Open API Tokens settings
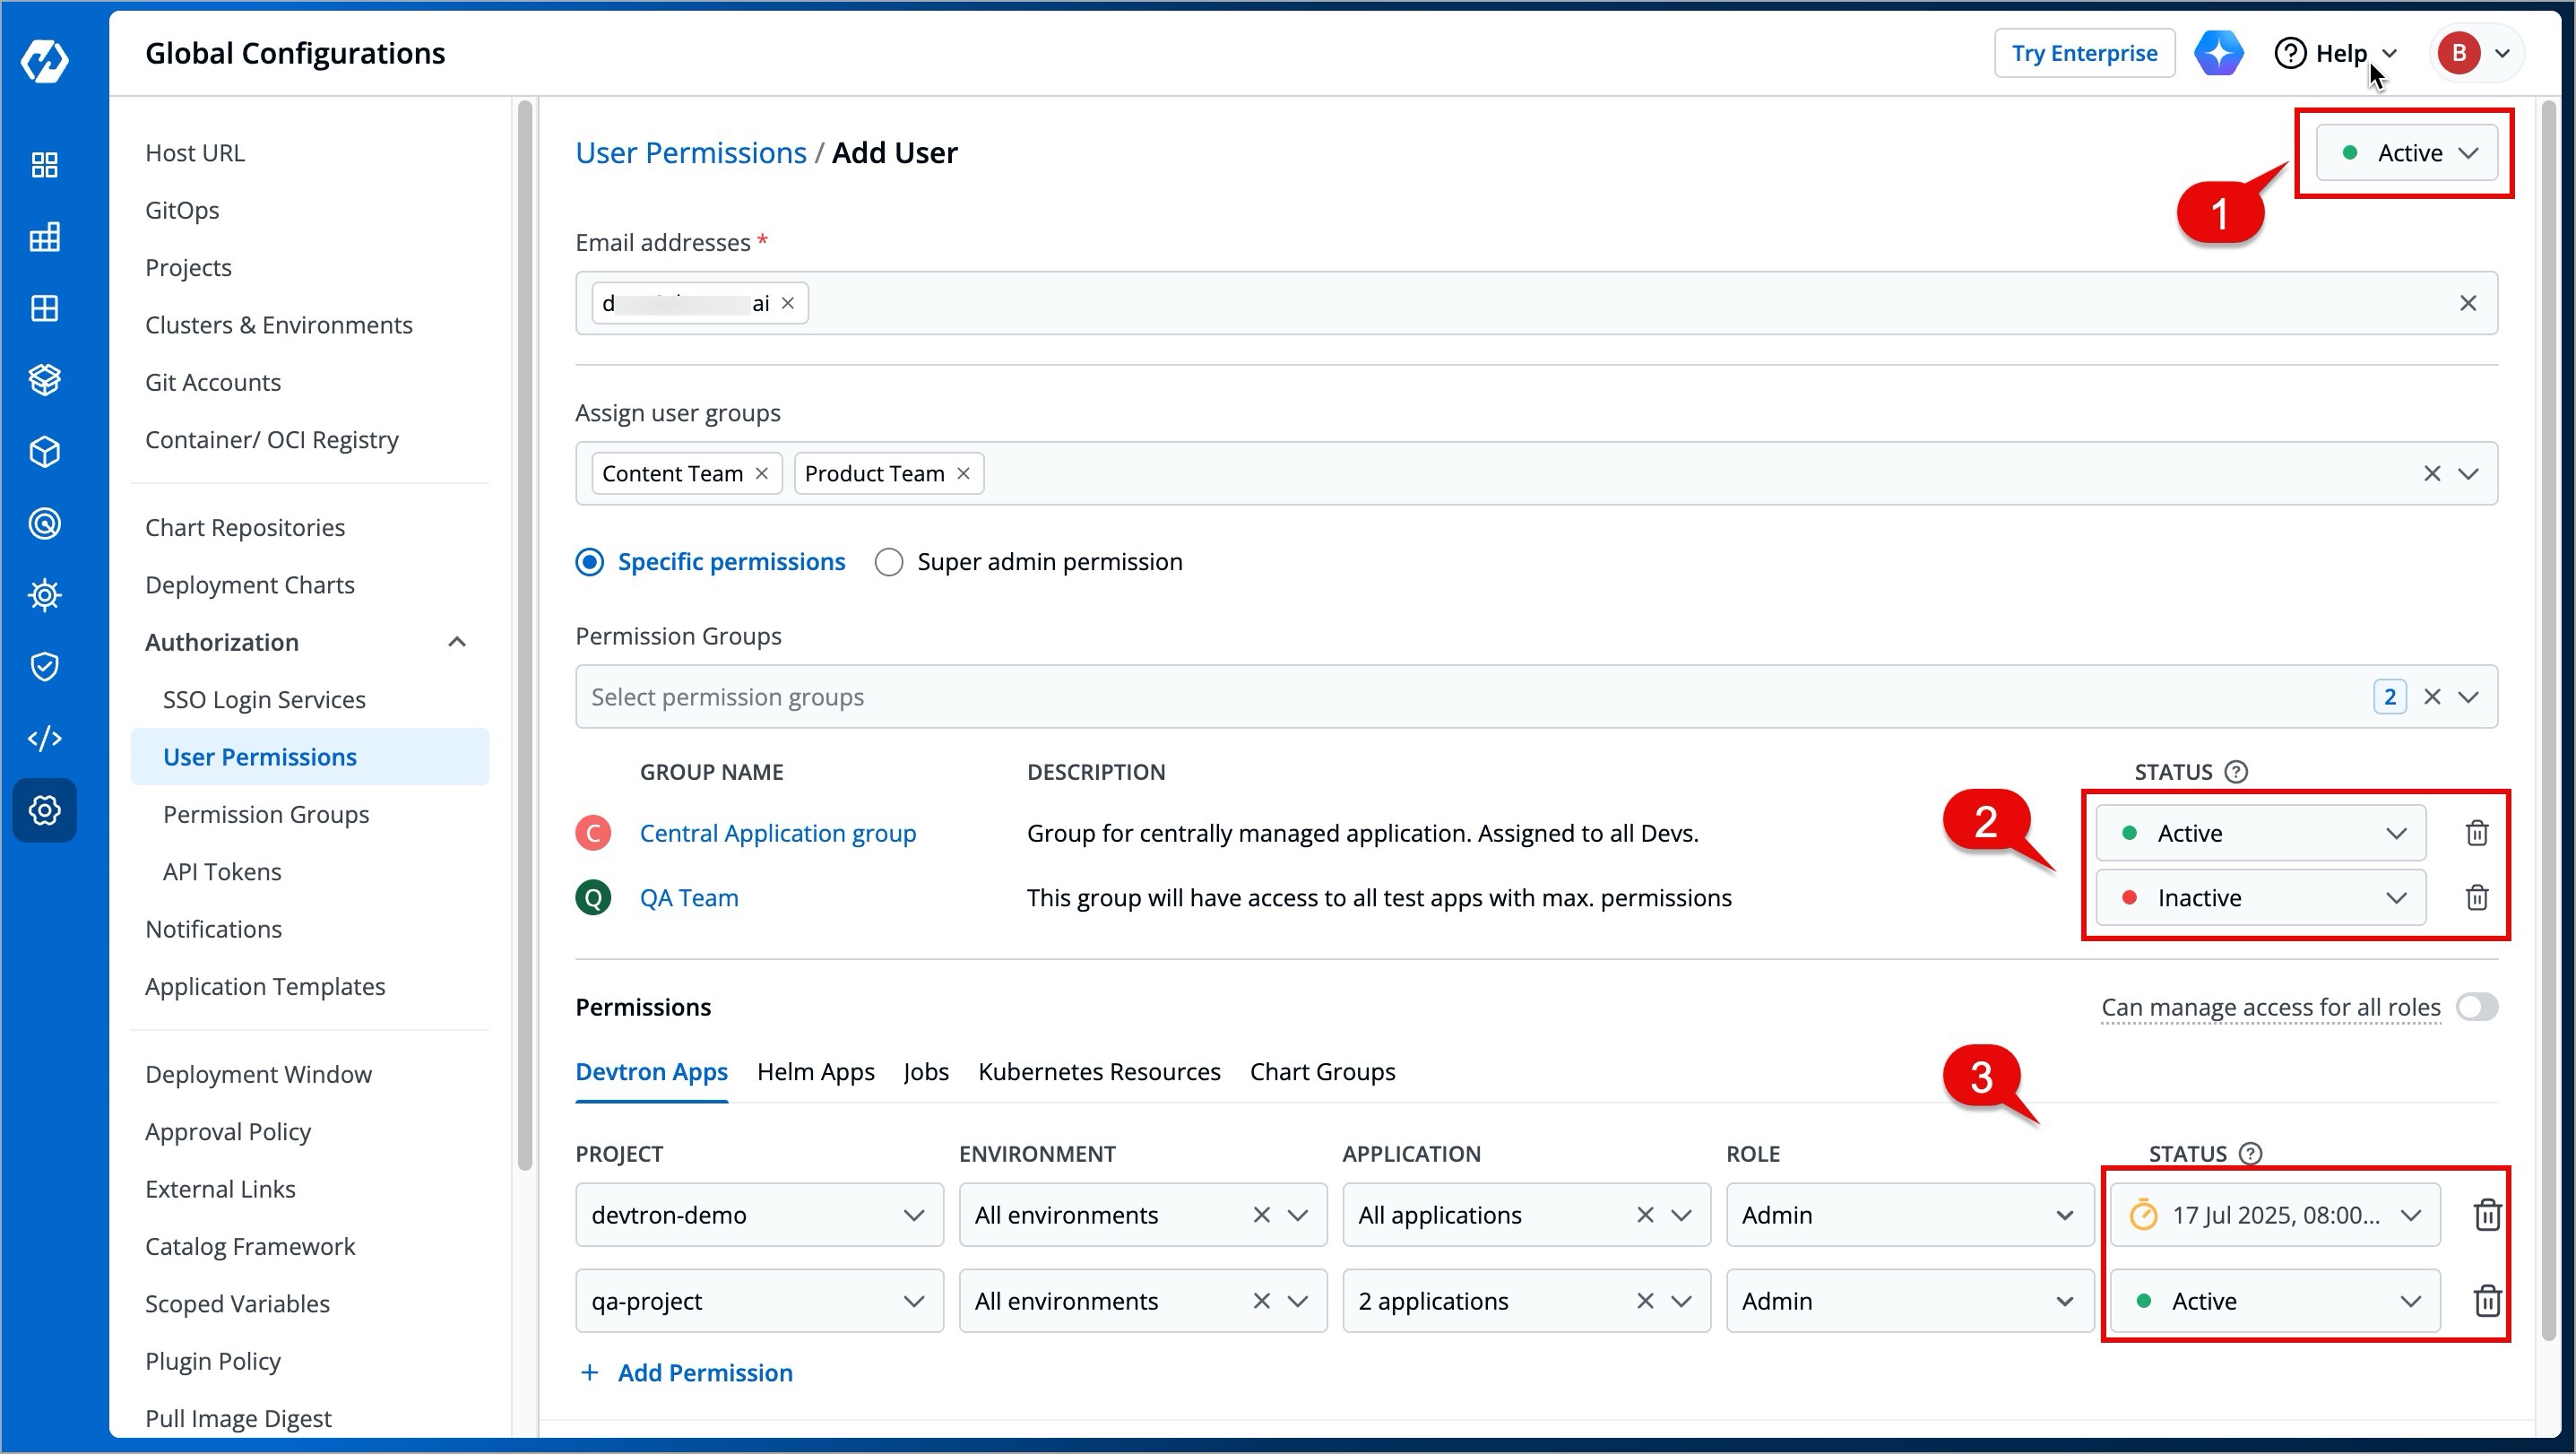Image resolution: width=2576 pixels, height=1454 pixels. coord(222,872)
